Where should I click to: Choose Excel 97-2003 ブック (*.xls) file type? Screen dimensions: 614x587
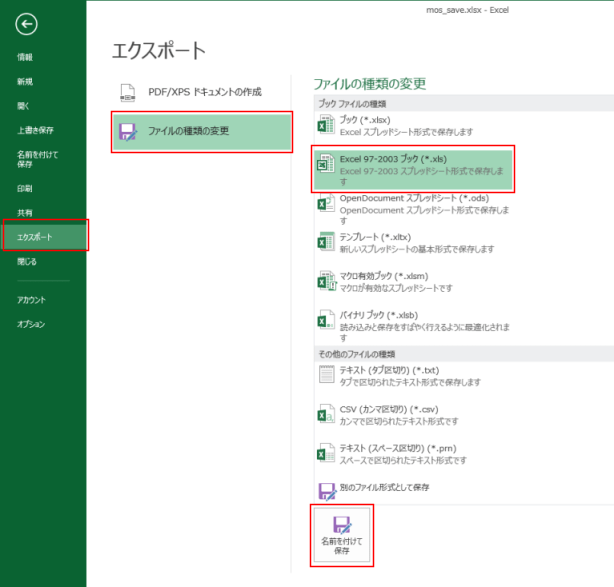413,170
